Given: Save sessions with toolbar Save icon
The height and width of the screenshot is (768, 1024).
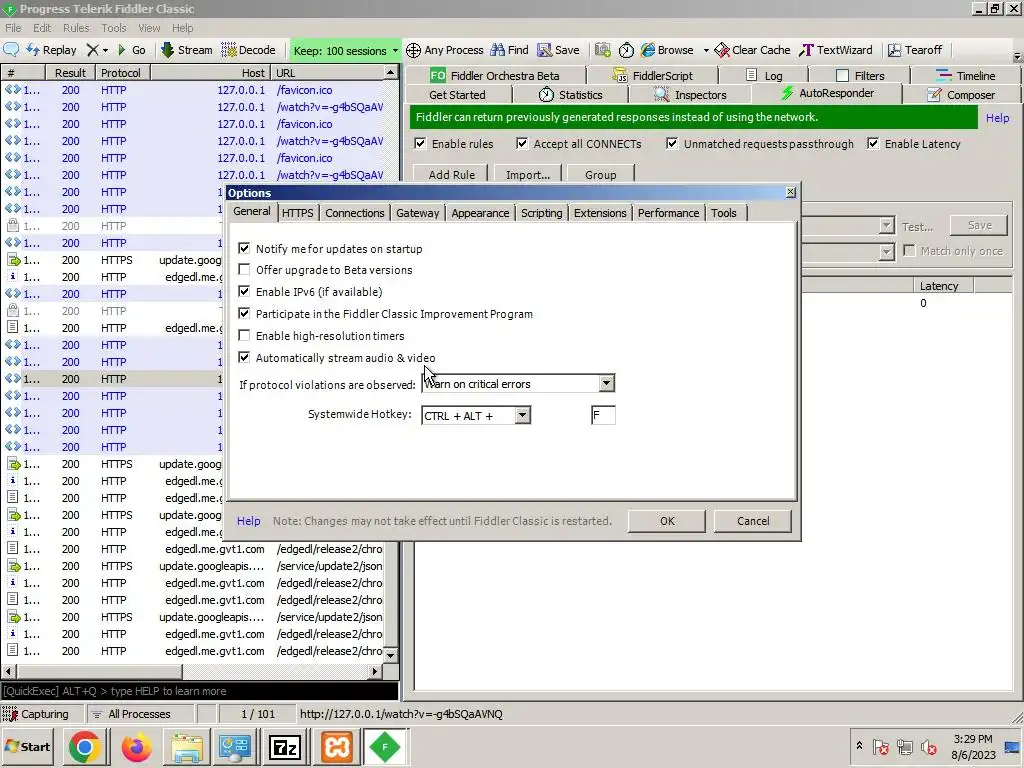Looking at the screenshot, I should coord(558,50).
